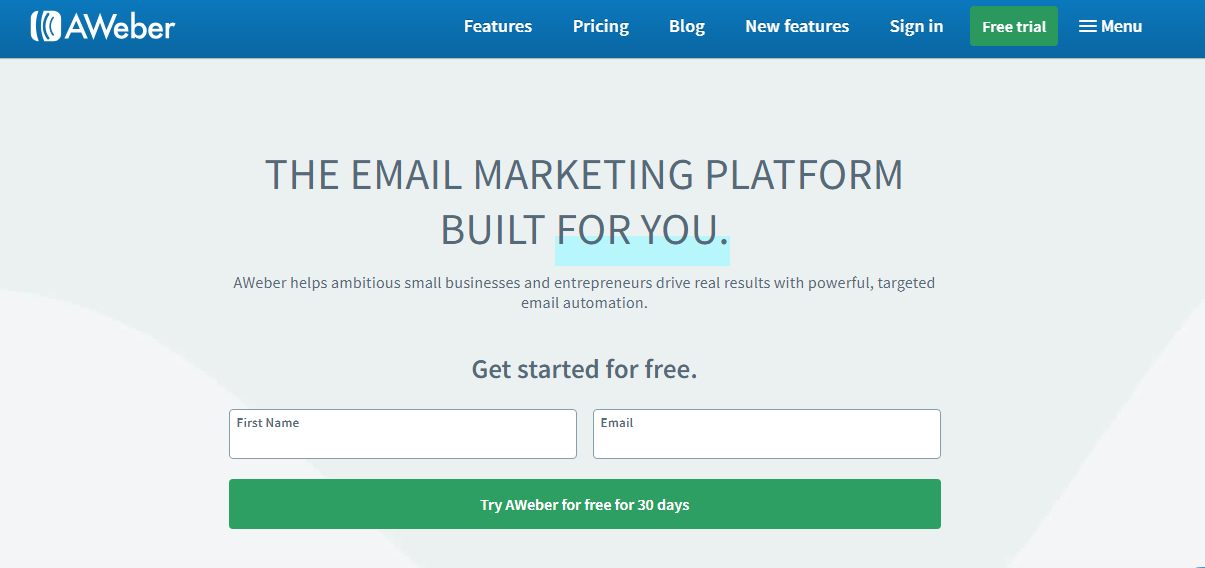Open the Features page

click(x=498, y=27)
